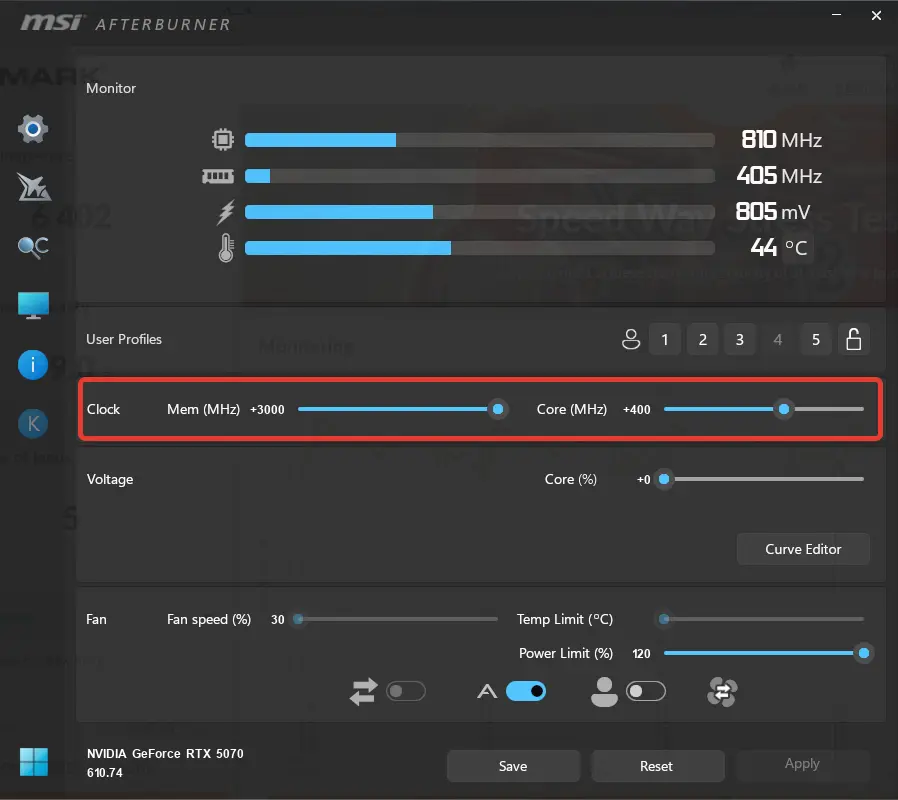Click the user profile person icon
The image size is (898, 800).
tap(631, 339)
